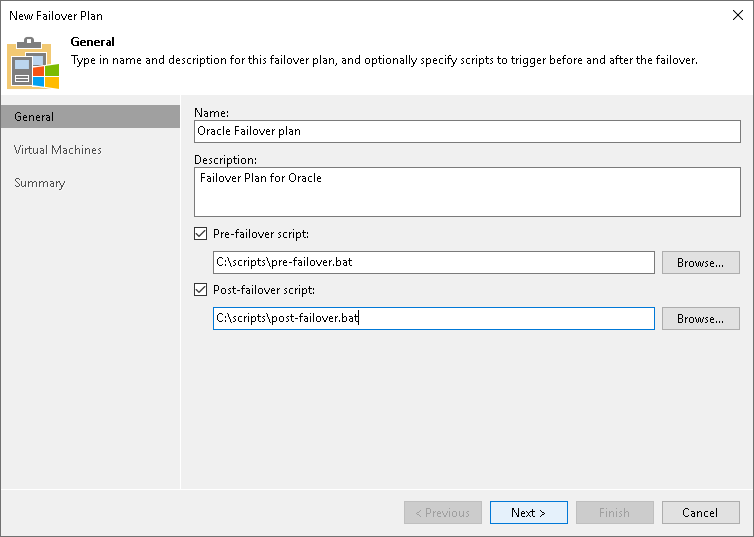The height and width of the screenshot is (537, 754).
Task: Click the Name input field
Action: 467,131
